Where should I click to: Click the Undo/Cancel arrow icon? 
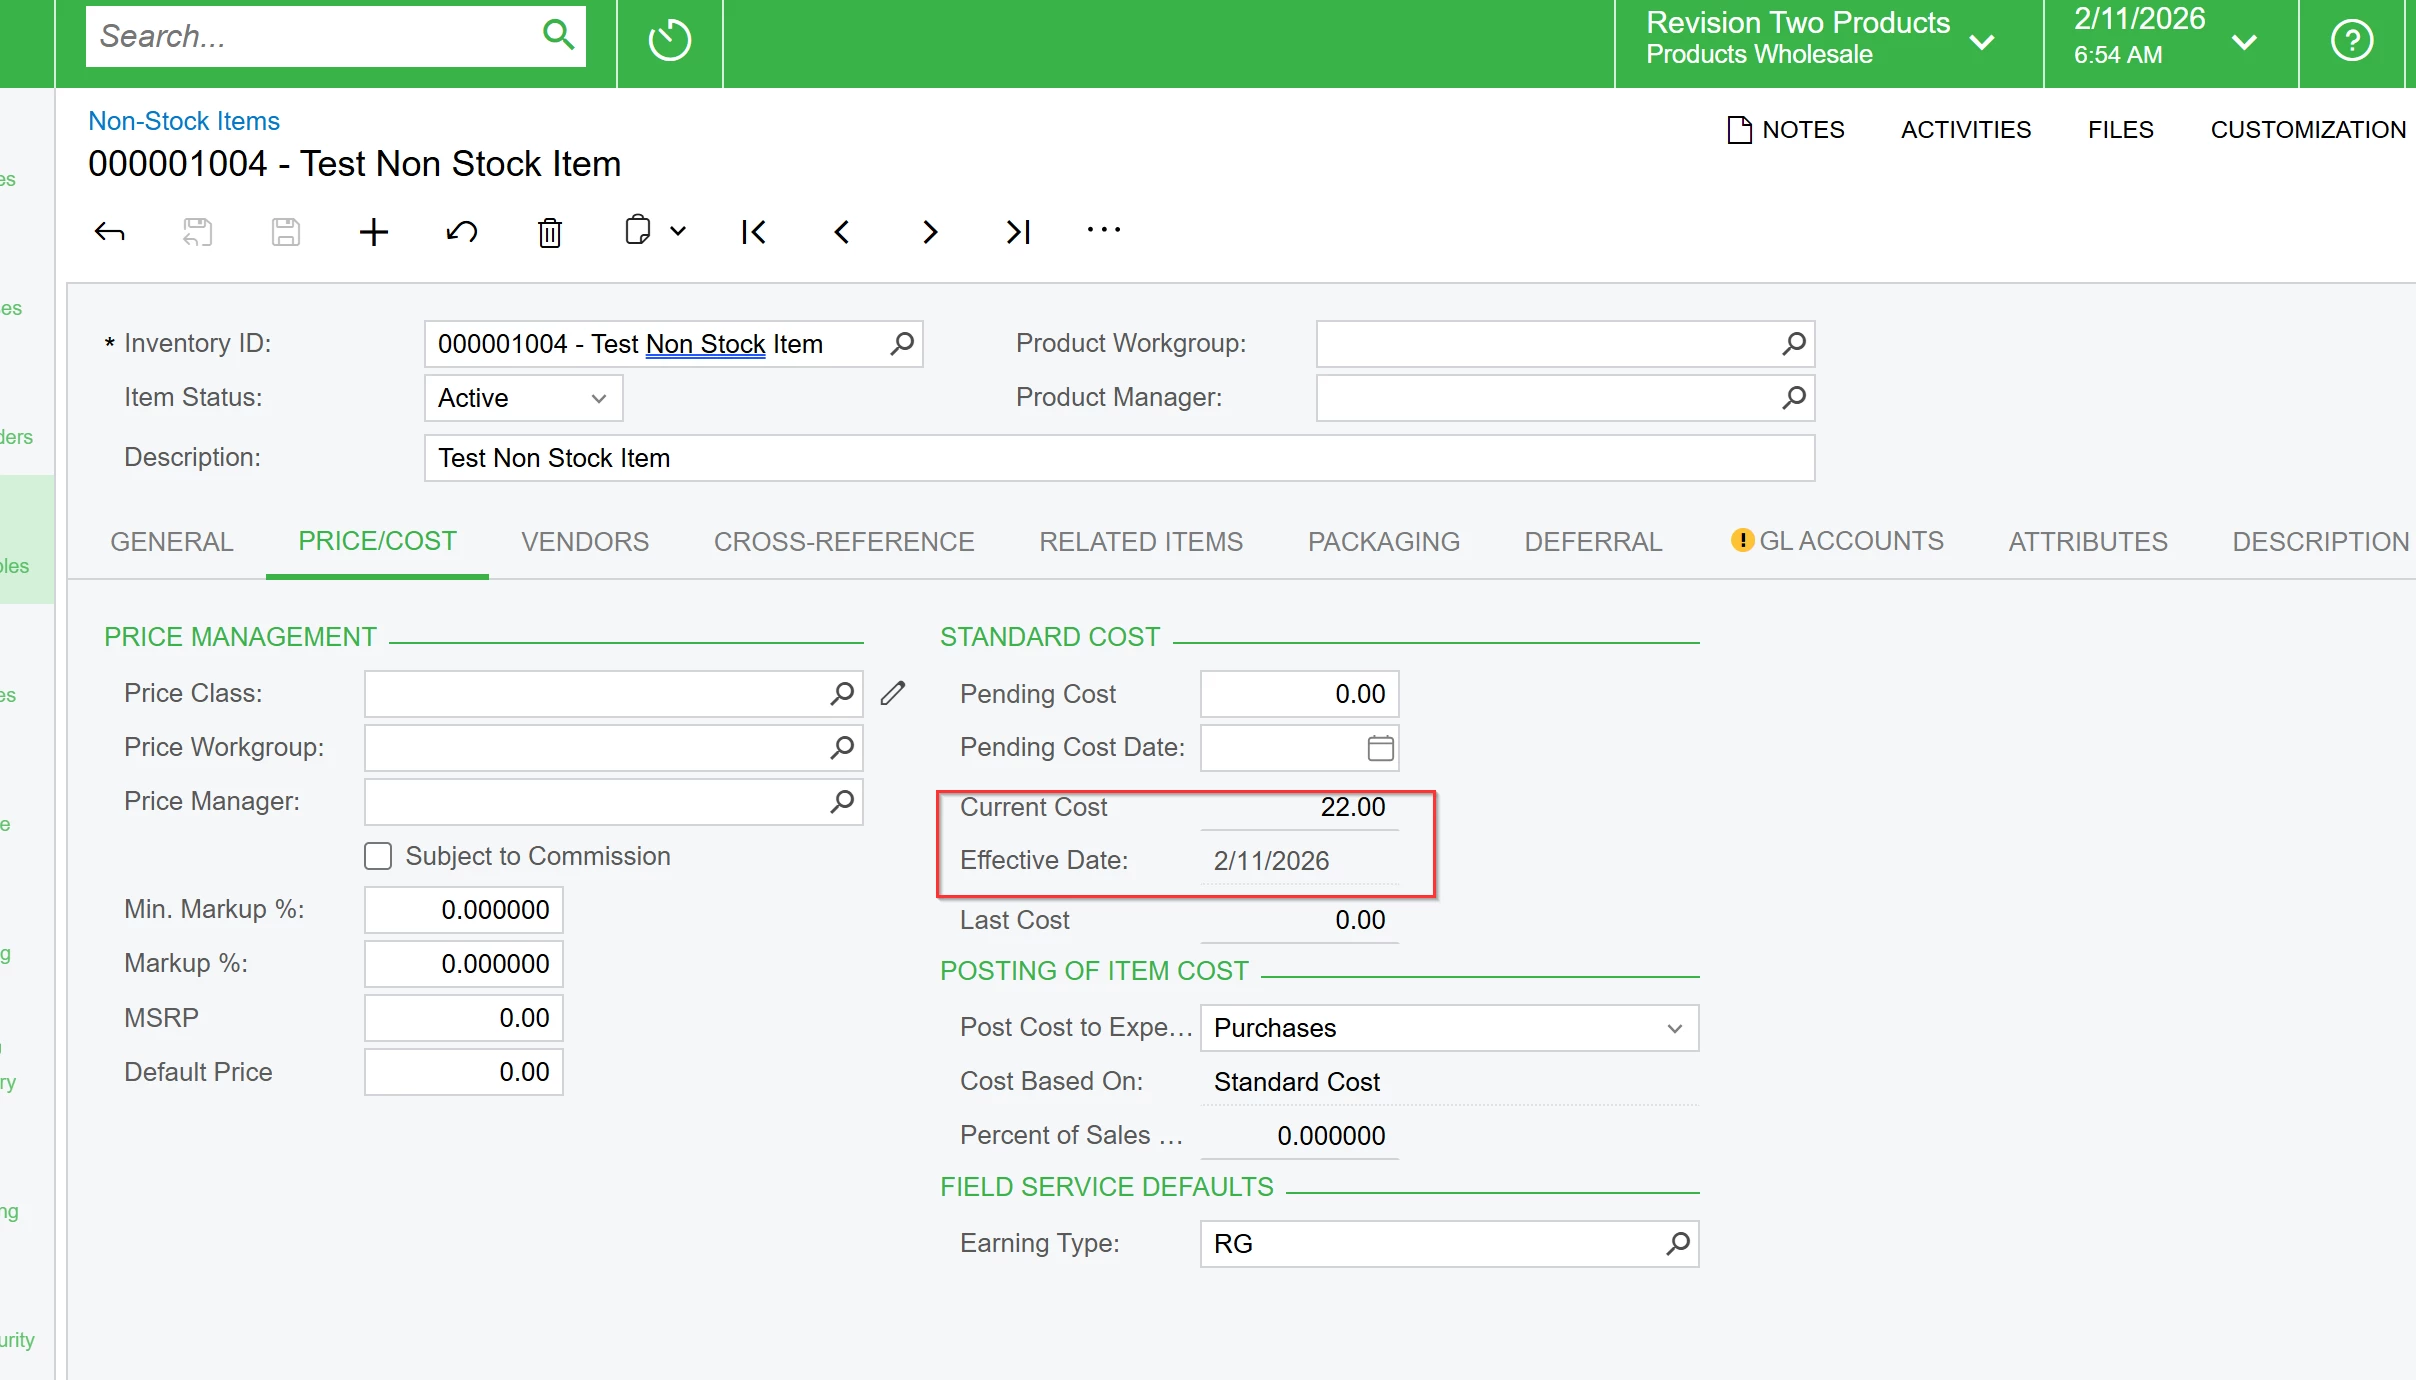pos(461,232)
